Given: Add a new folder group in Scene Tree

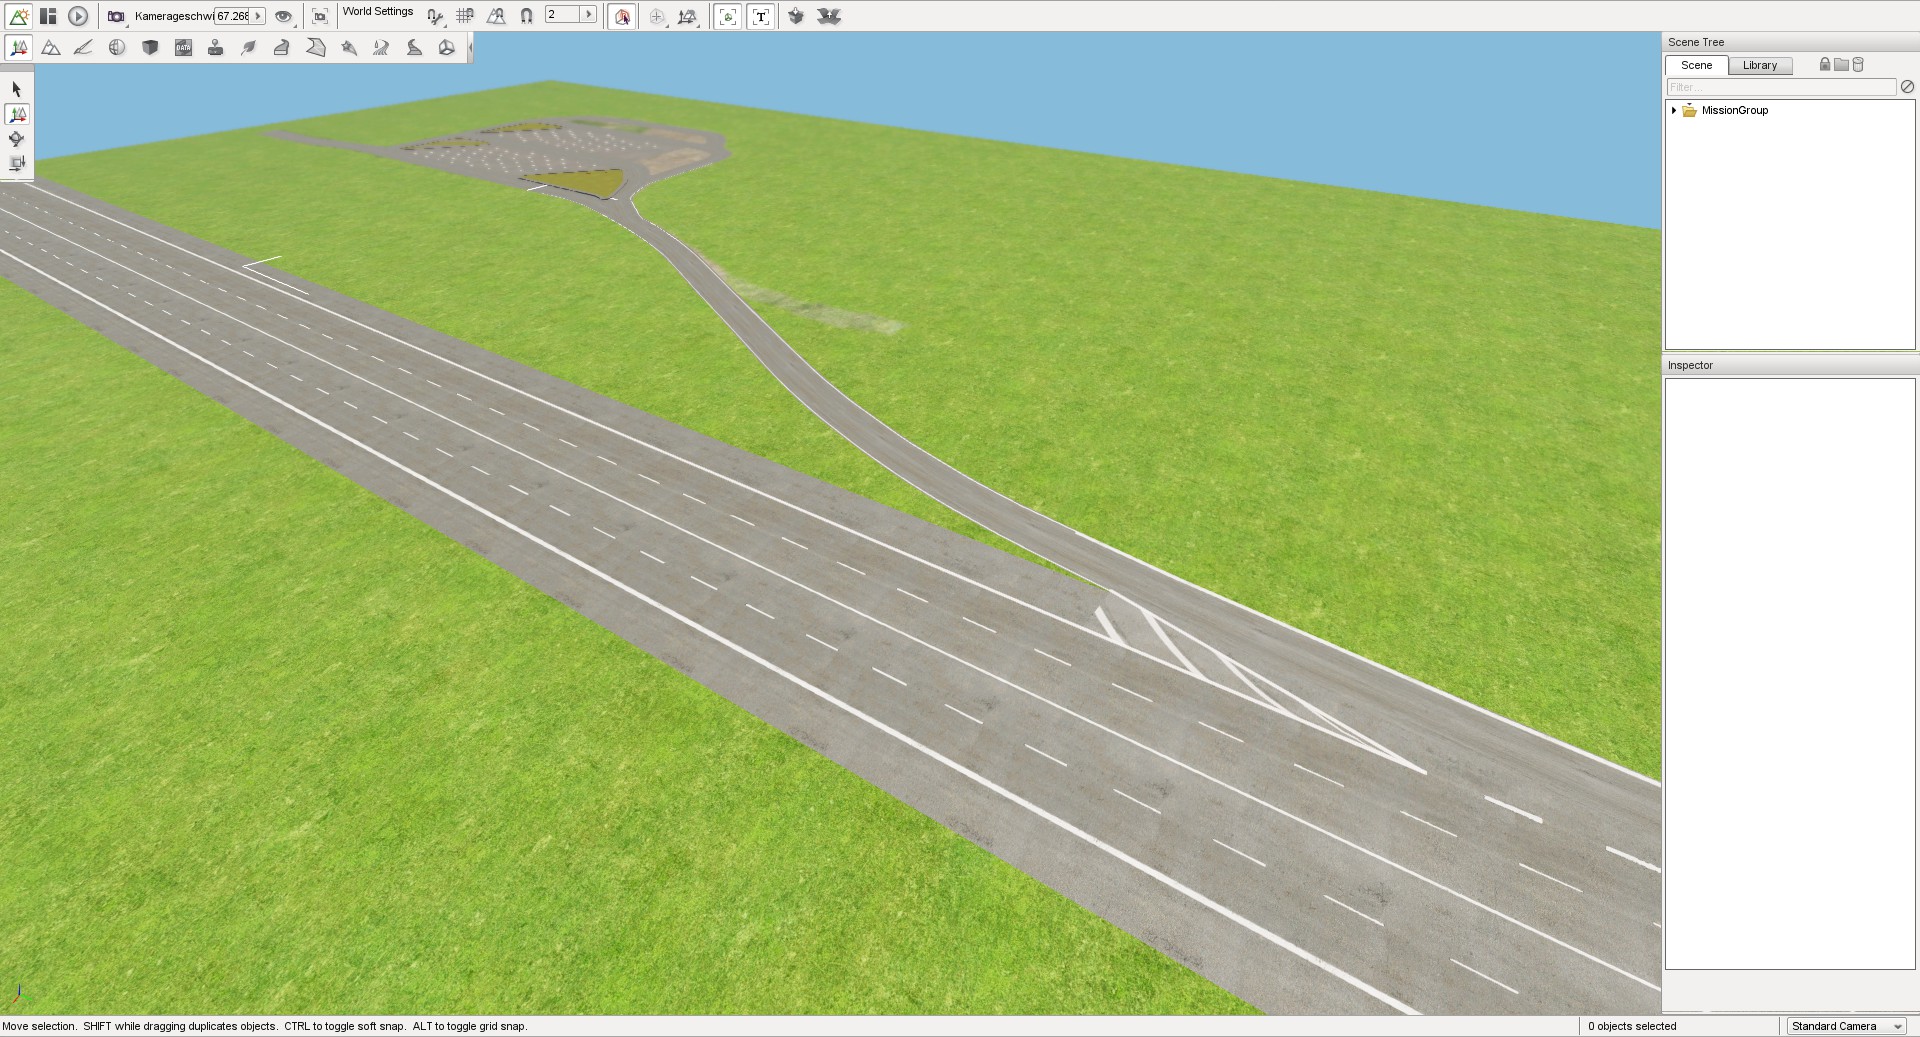Looking at the screenshot, I should tap(1842, 64).
